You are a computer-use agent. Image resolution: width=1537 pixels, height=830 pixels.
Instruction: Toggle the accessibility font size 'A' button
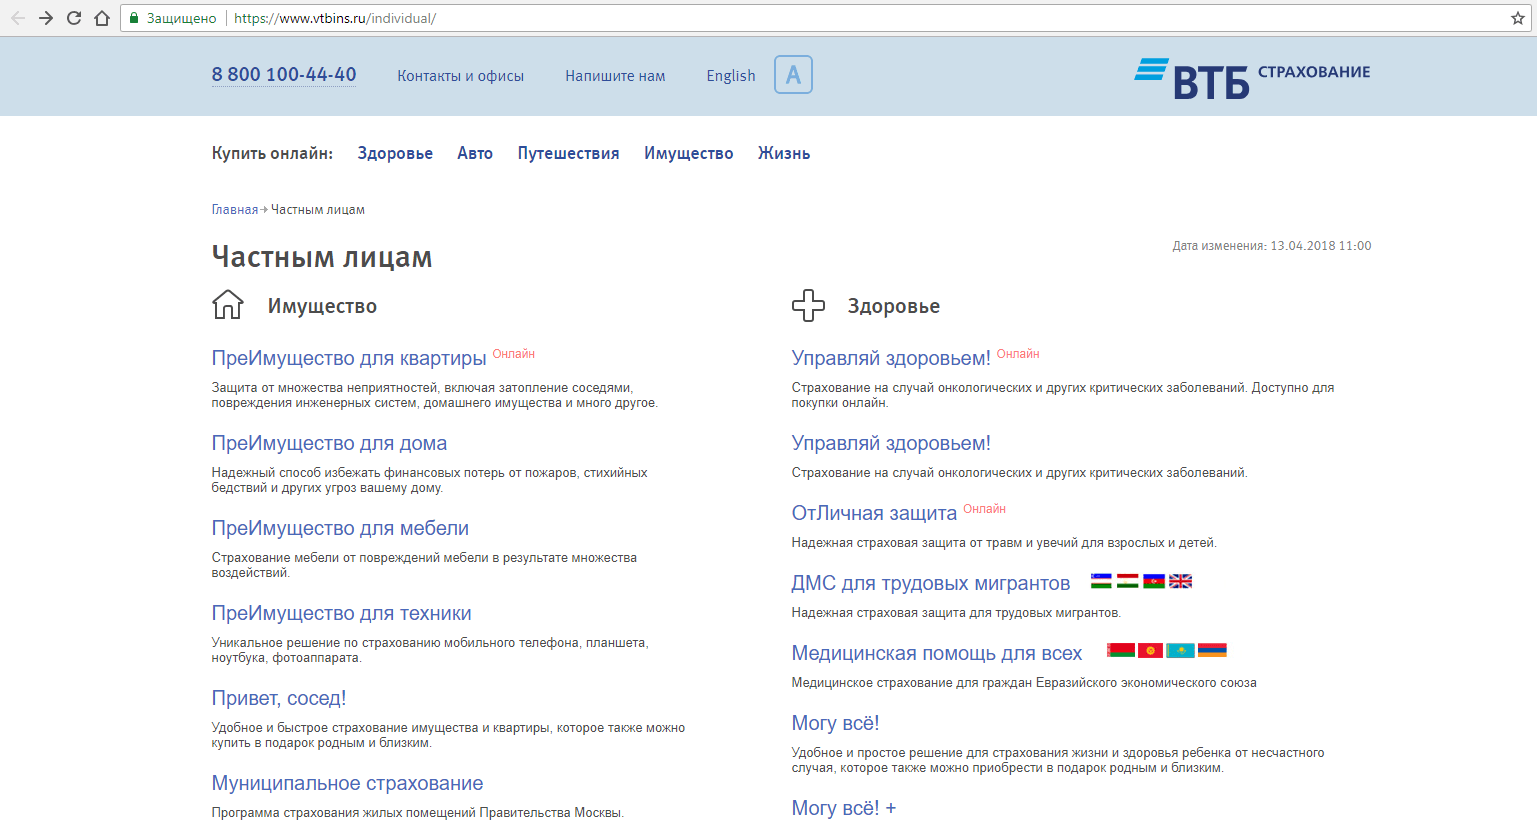pyautogui.click(x=793, y=75)
